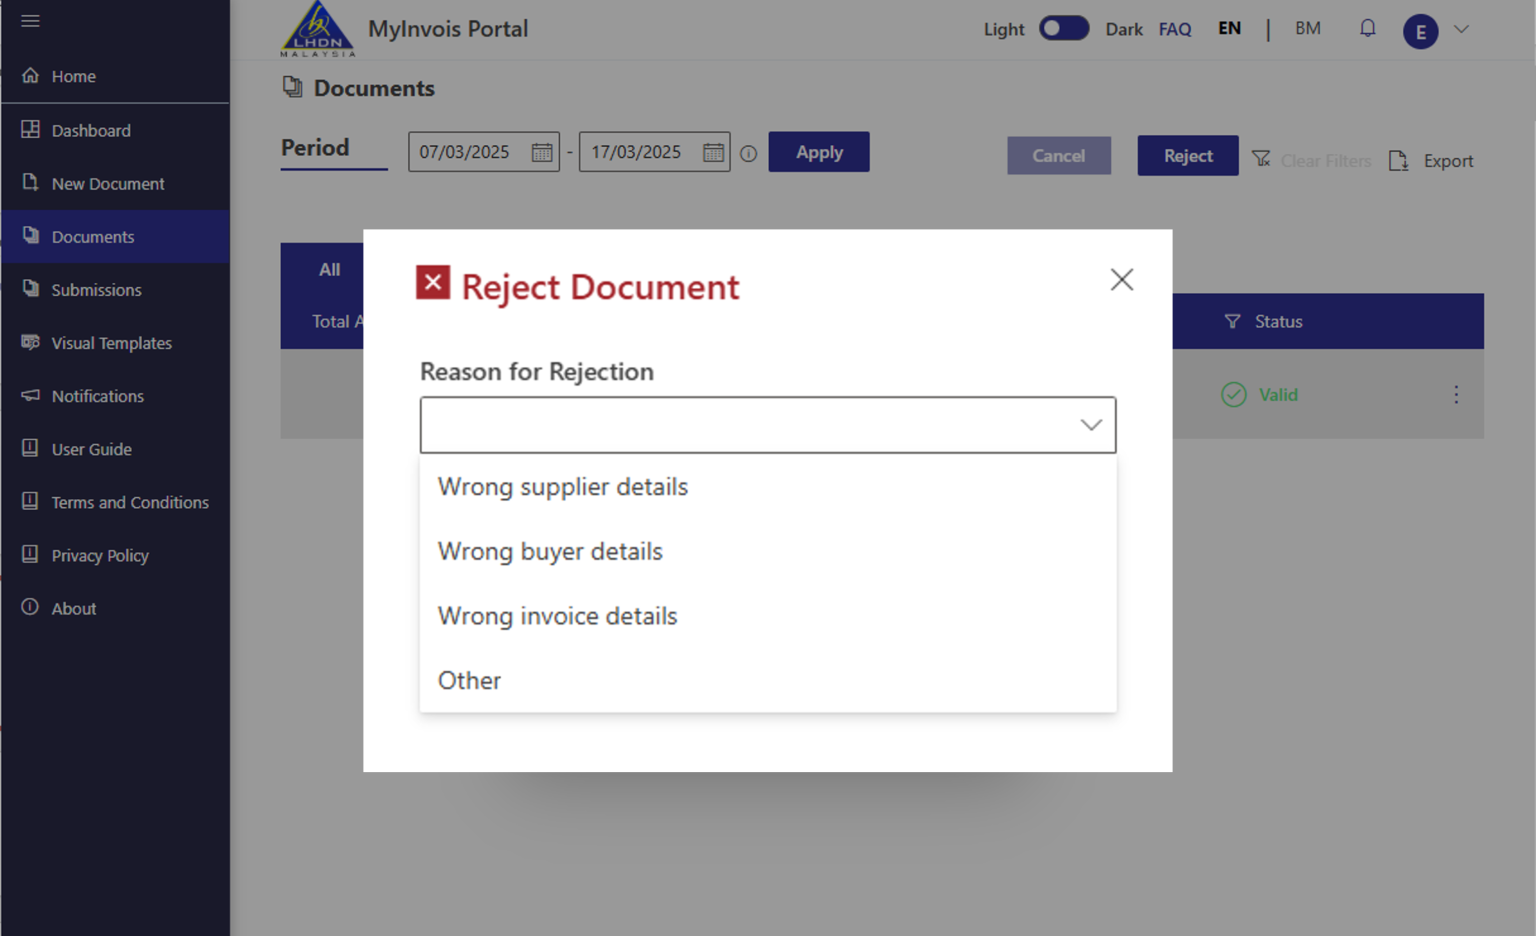Click the Export label
The image size is (1536, 936).
(1448, 161)
